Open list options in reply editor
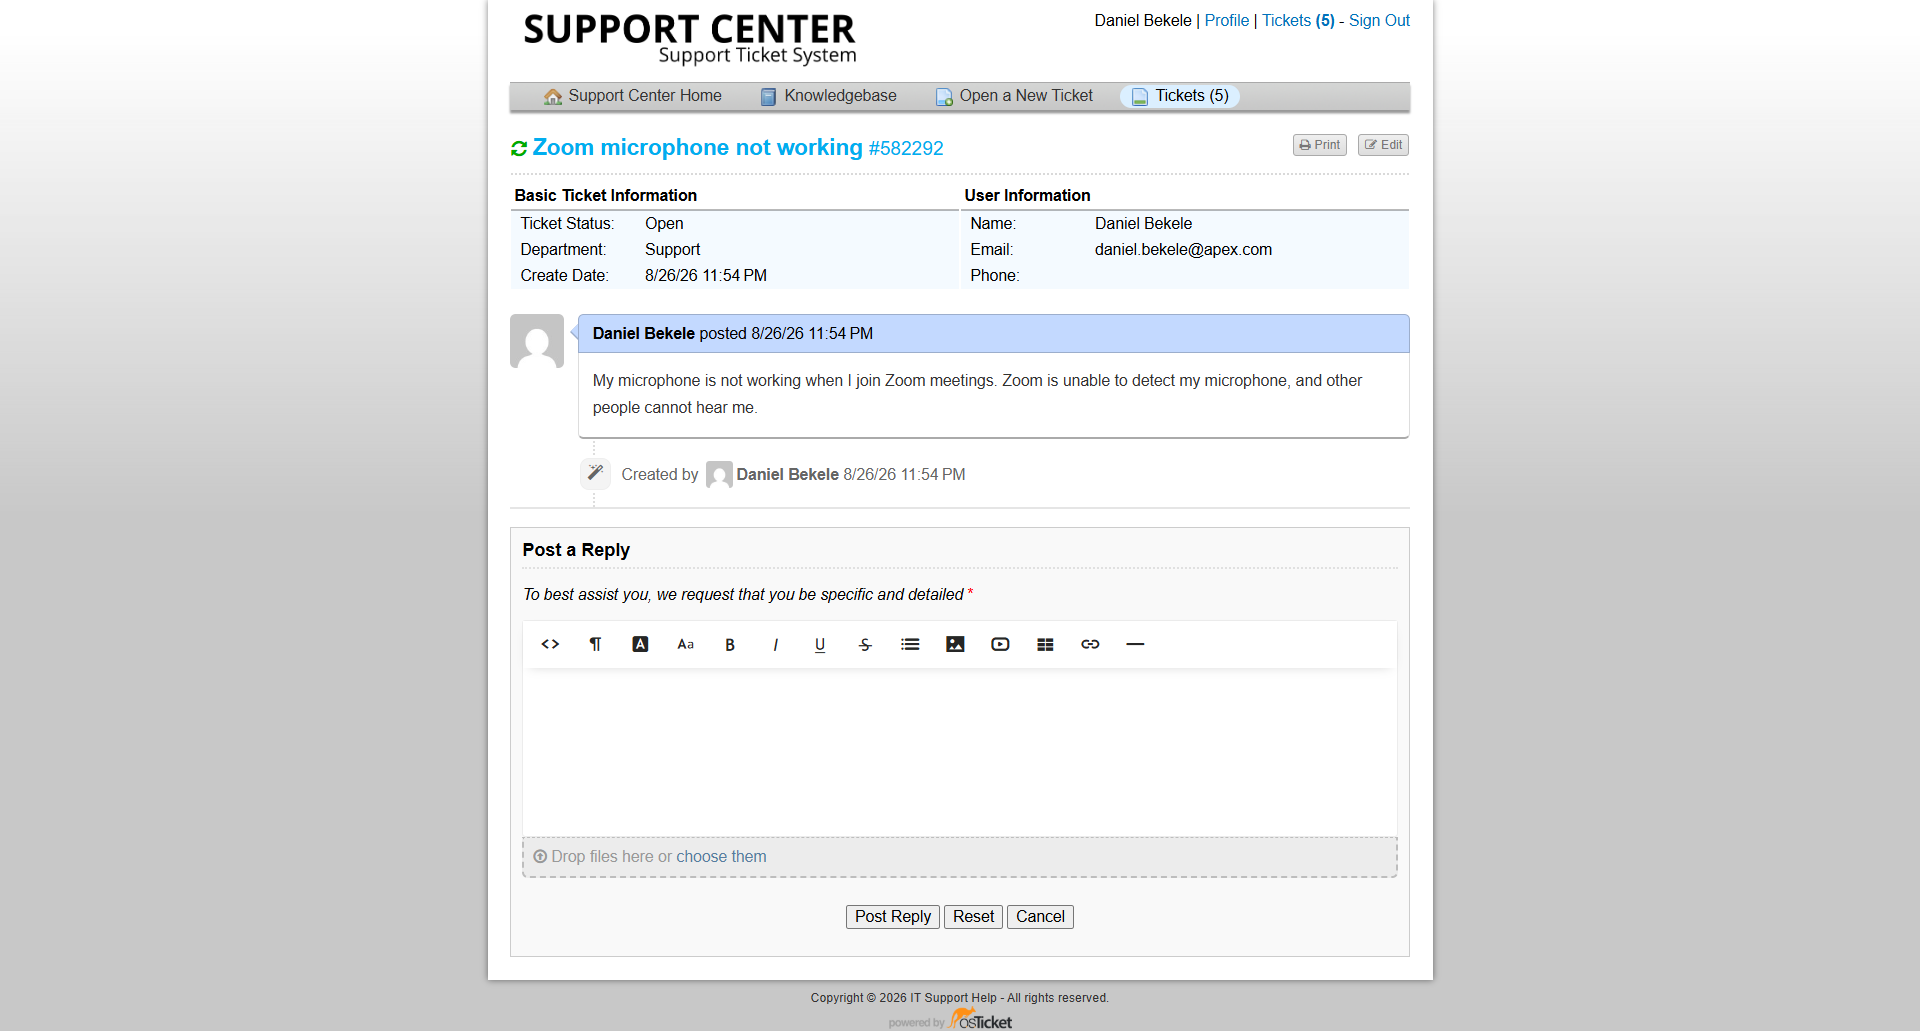This screenshot has width=1920, height=1031. tap(910, 645)
